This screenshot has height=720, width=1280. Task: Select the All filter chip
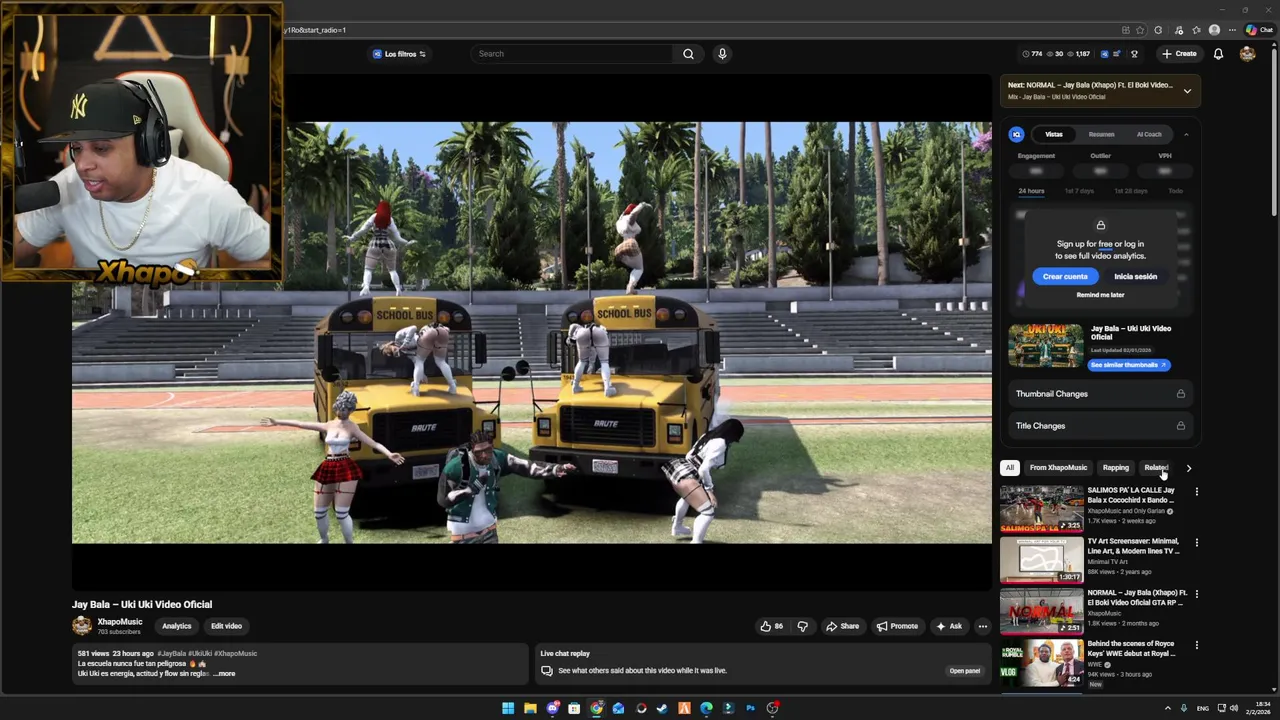click(1010, 468)
